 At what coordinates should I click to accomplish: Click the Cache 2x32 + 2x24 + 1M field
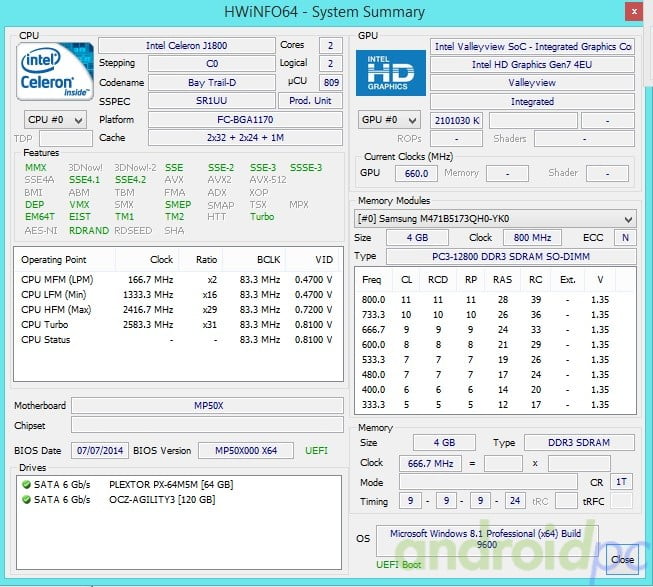coord(245,138)
